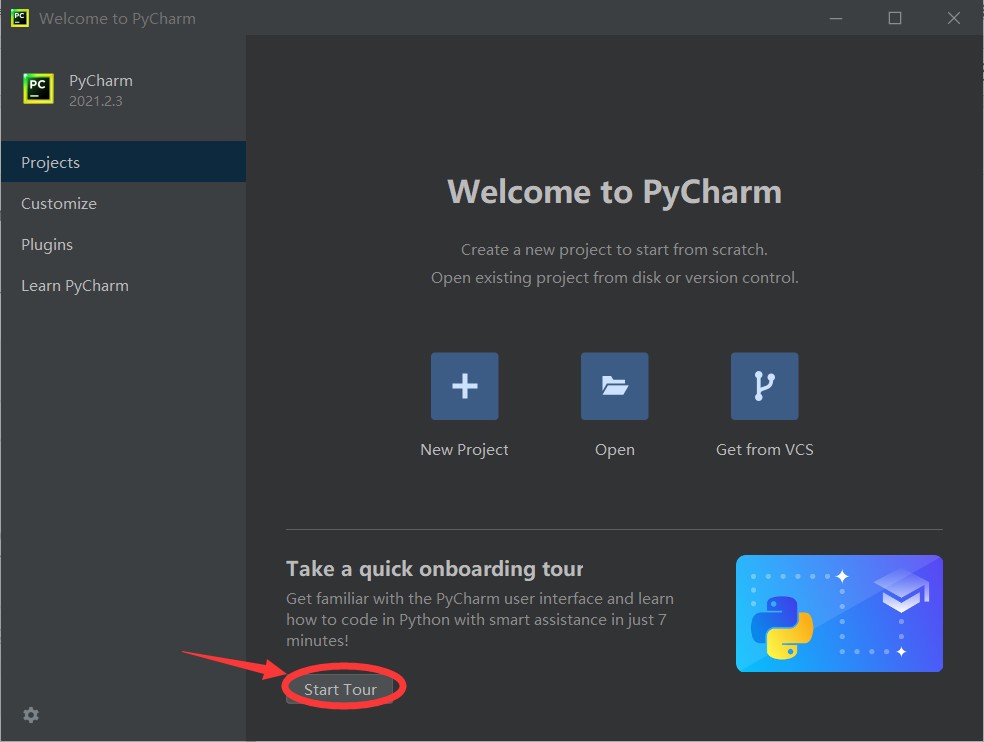Maximize the Welcome to PyCharm window
984x742 pixels.
895,18
